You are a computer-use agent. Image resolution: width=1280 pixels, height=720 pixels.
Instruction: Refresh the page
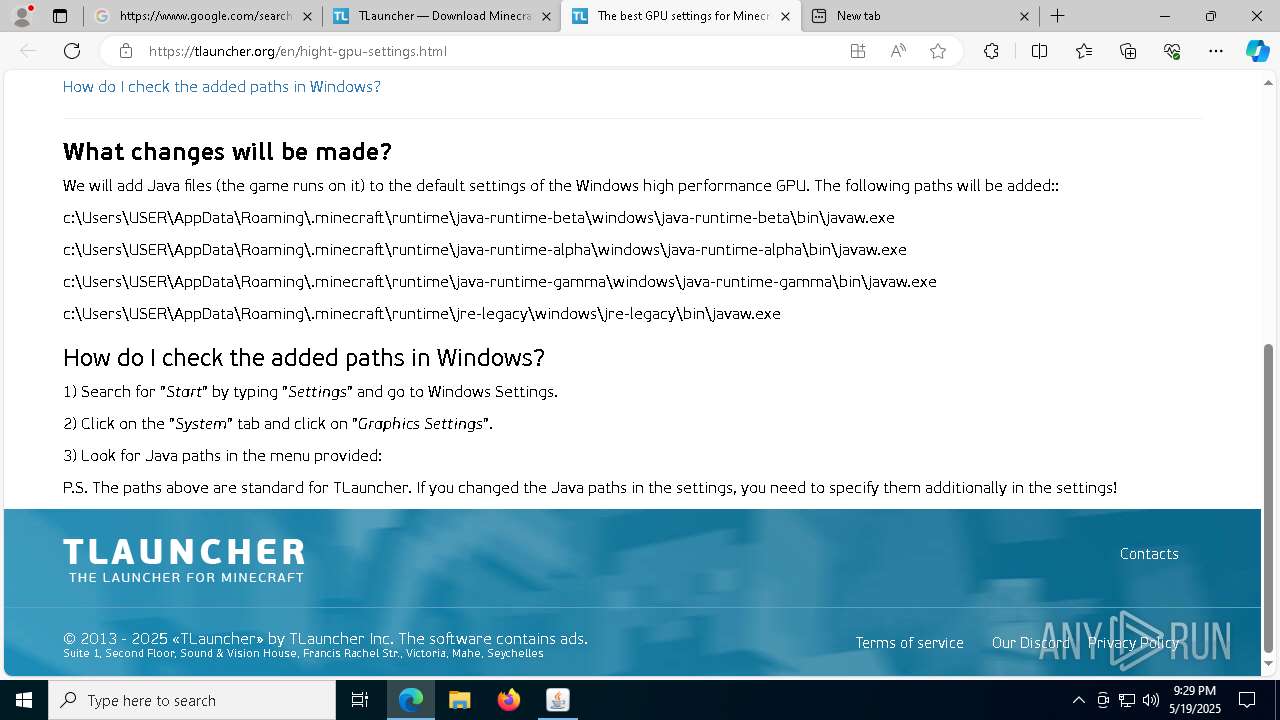pyautogui.click(x=72, y=51)
